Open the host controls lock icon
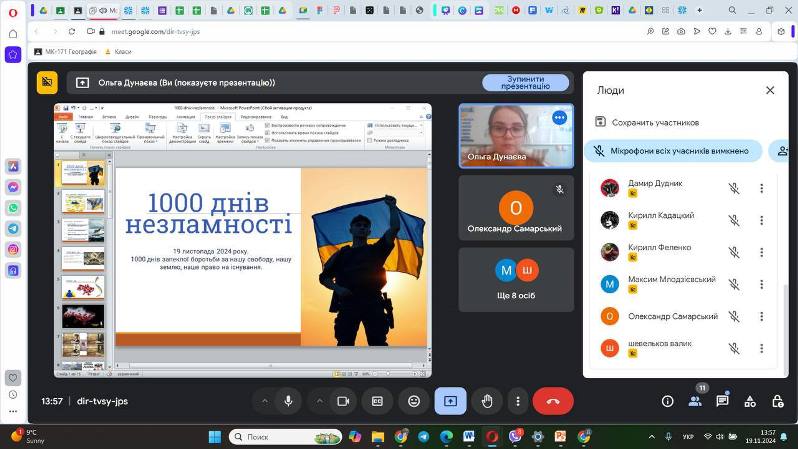The height and width of the screenshot is (449, 798). click(x=777, y=401)
